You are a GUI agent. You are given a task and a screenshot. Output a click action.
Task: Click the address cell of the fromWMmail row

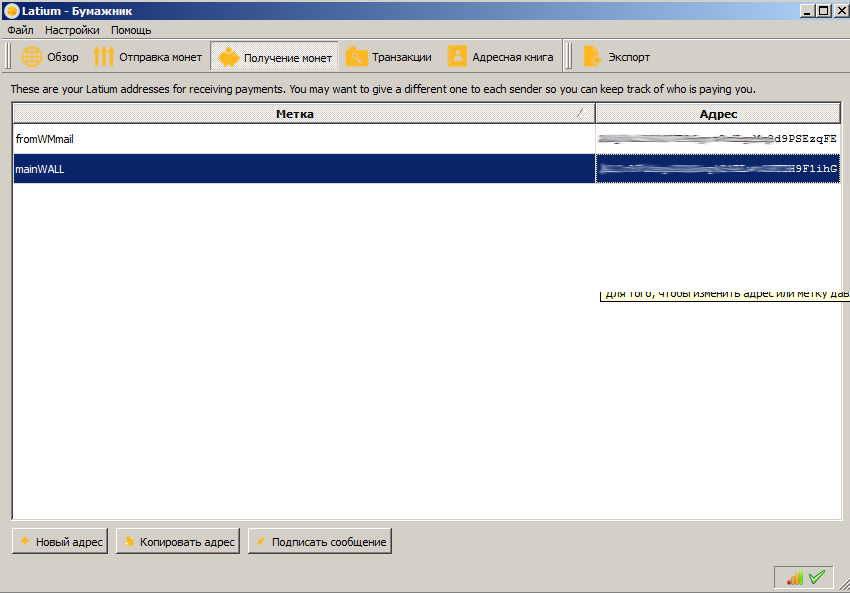point(717,140)
